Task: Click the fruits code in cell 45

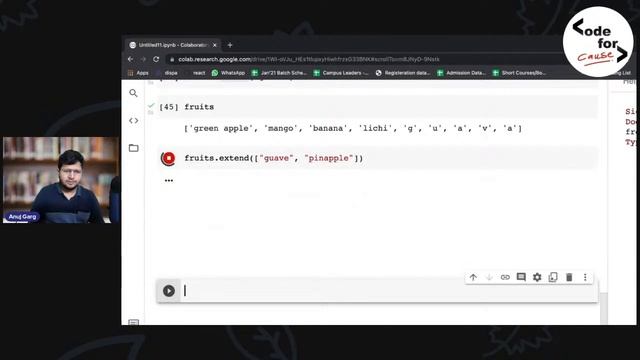Action: (x=199, y=107)
